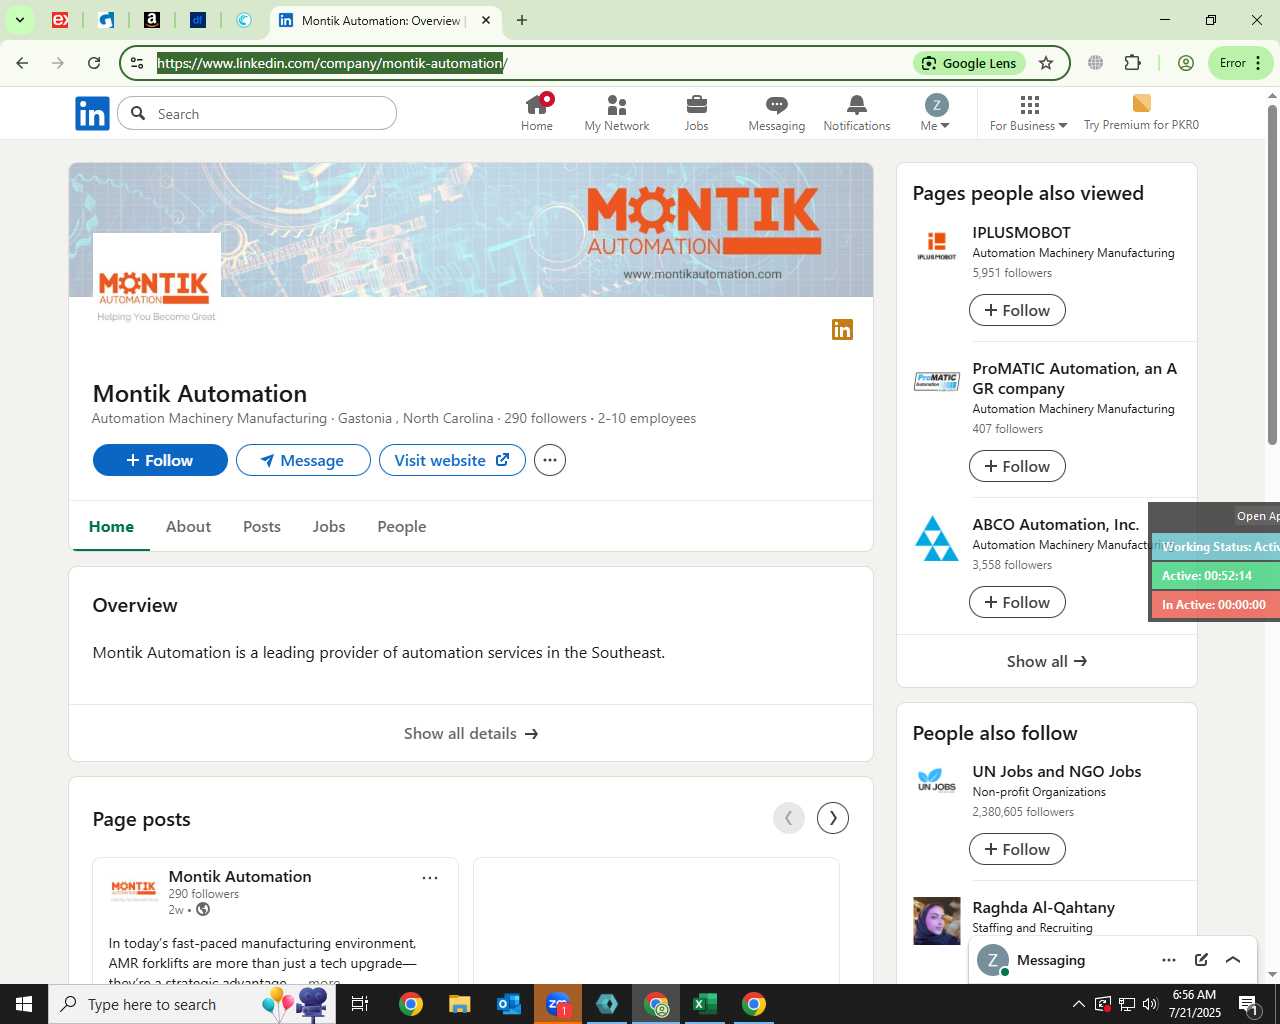Viewport: 1280px width, 1024px height.
Task: Reload the page
Action: pos(94,63)
